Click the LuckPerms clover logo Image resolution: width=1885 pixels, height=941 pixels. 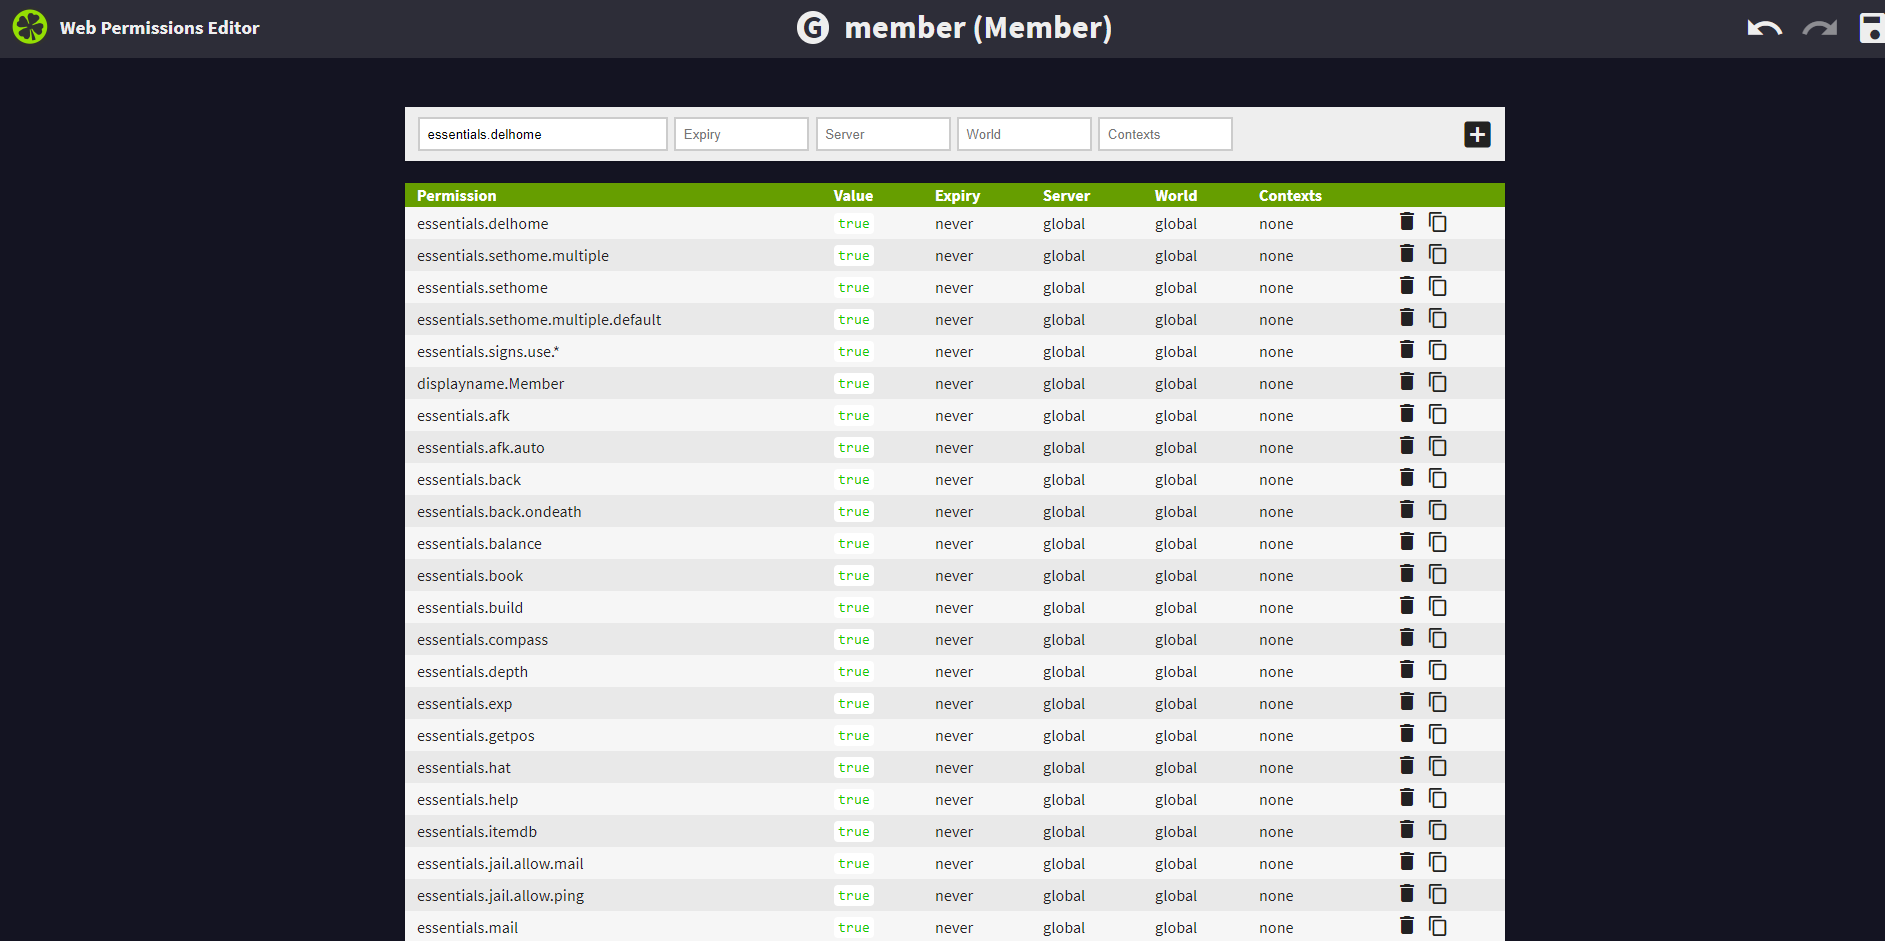coord(30,27)
